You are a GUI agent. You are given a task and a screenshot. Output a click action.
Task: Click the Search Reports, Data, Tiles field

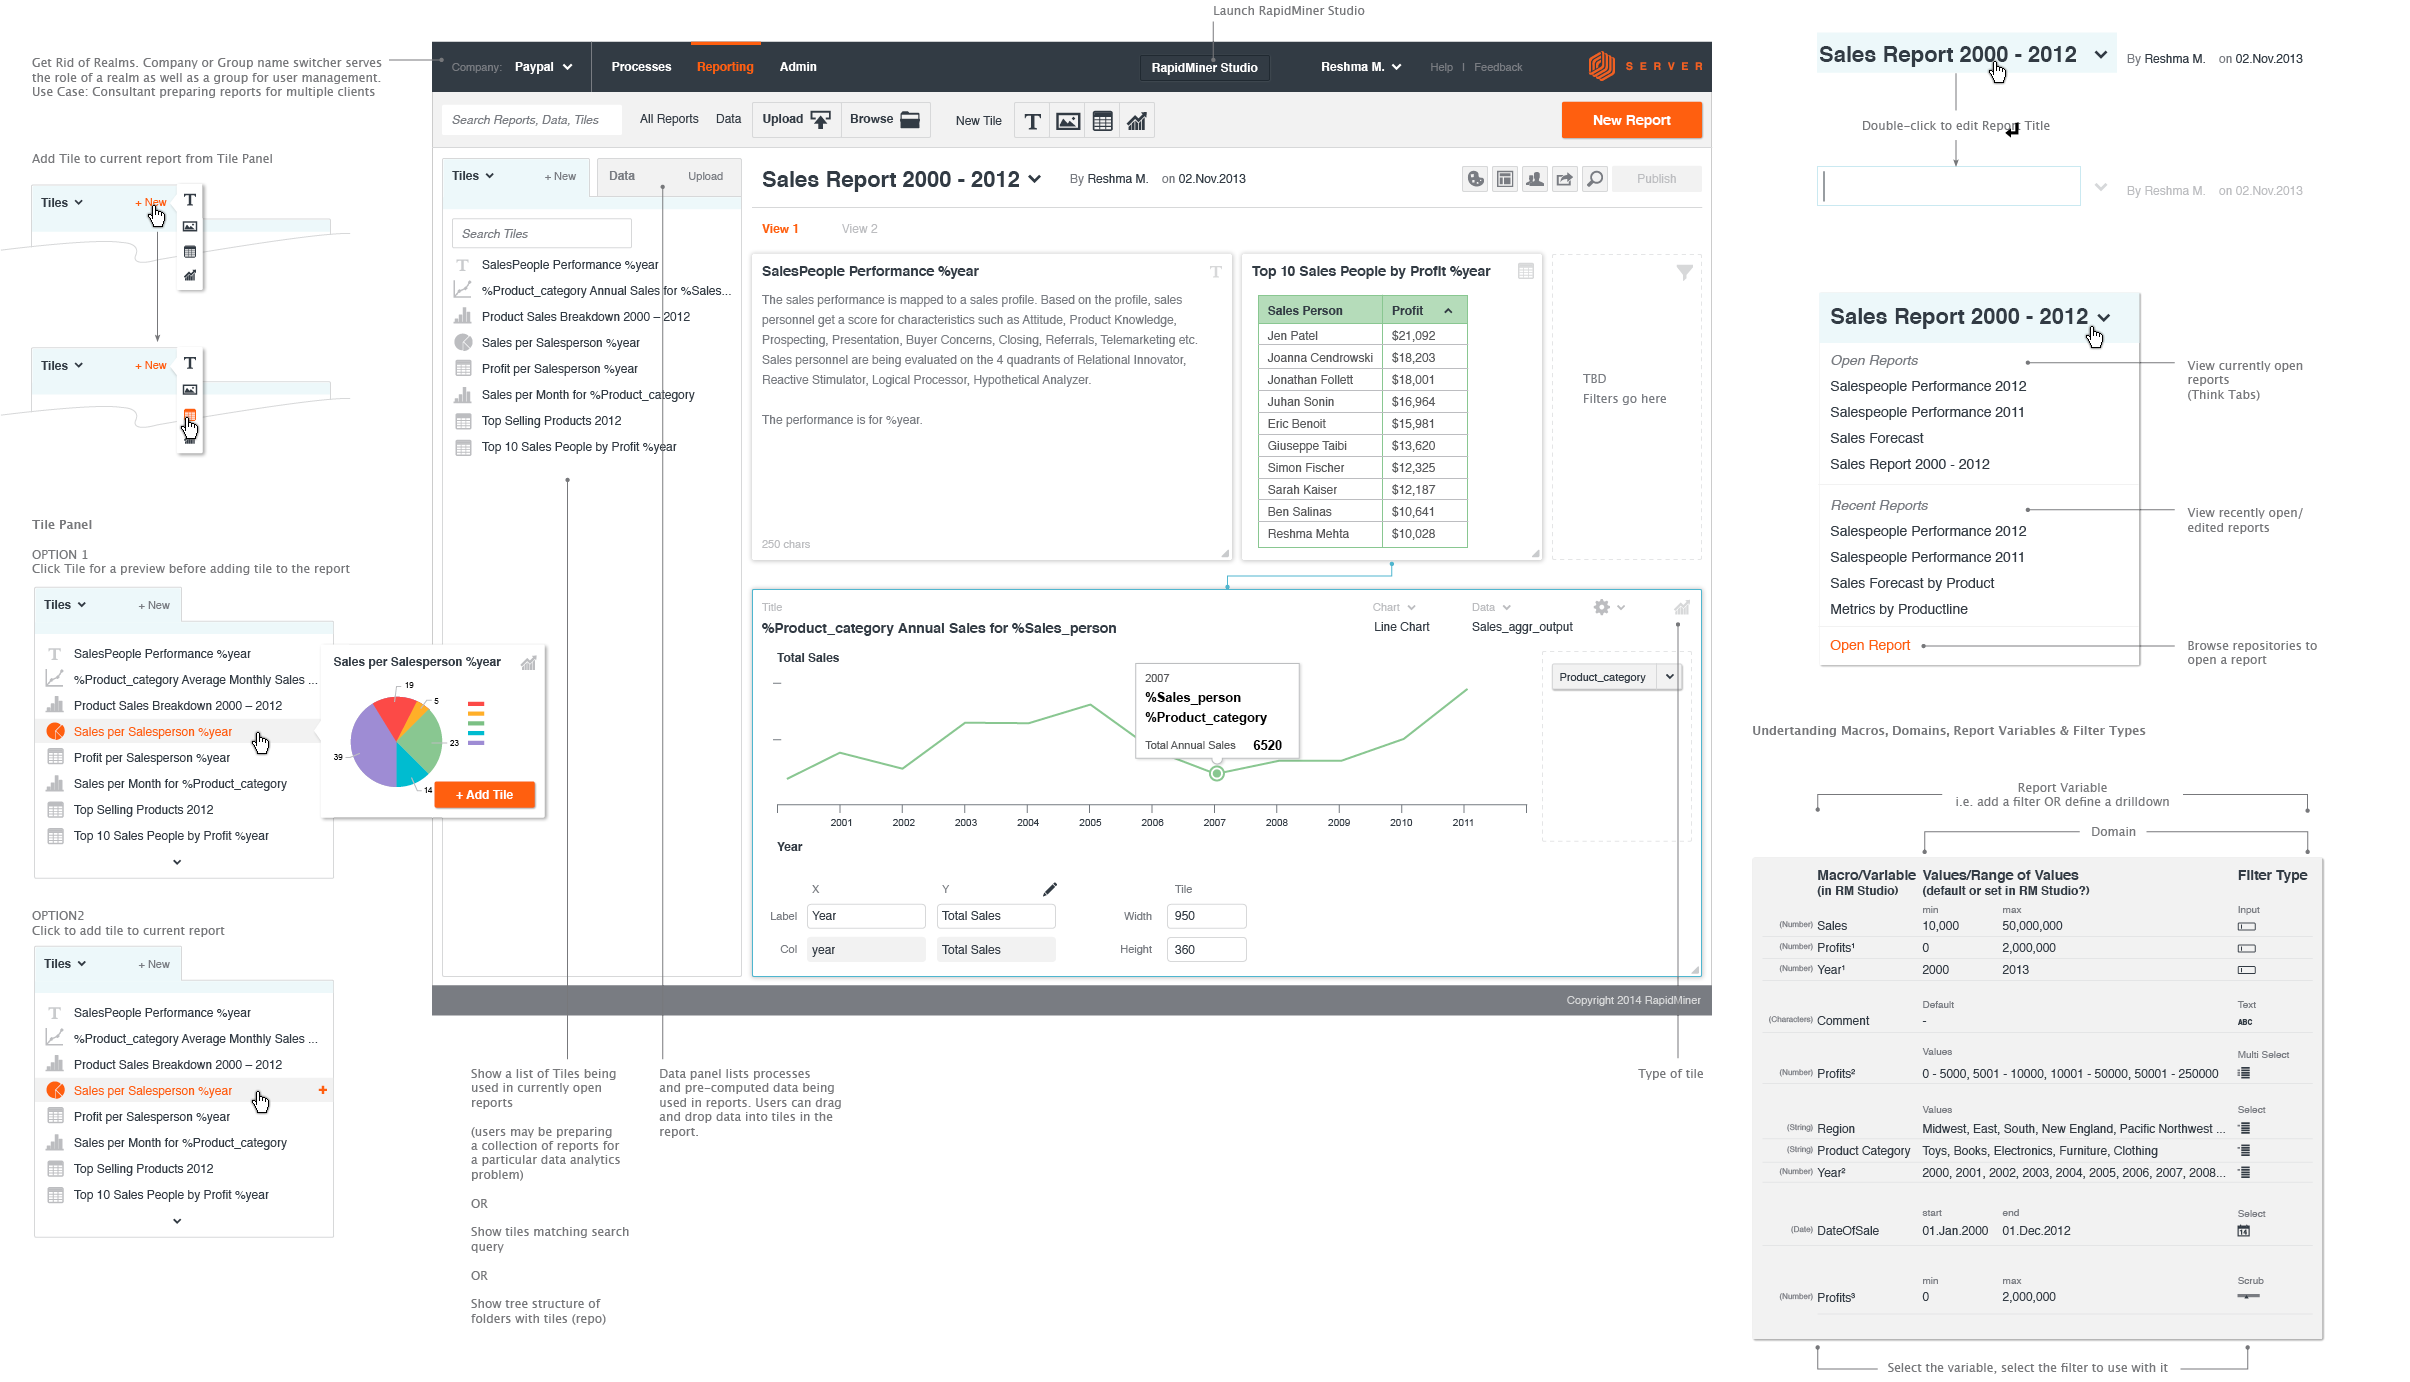coord(531,120)
